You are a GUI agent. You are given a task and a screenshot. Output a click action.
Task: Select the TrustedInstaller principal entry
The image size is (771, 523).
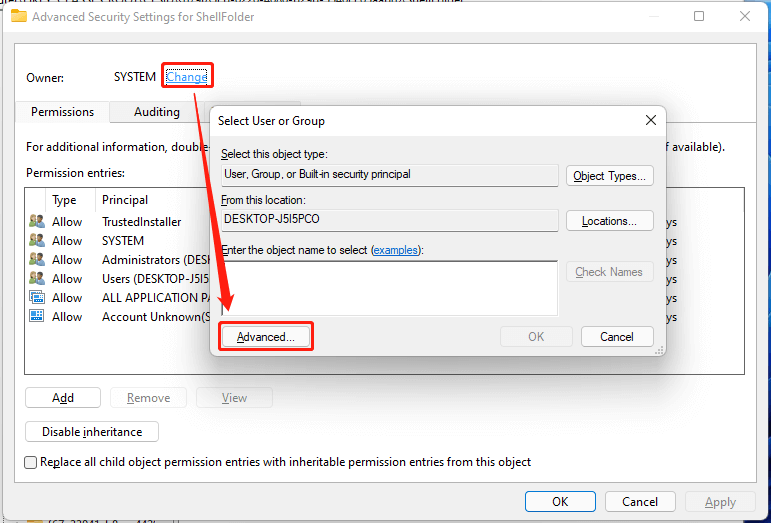click(142, 222)
